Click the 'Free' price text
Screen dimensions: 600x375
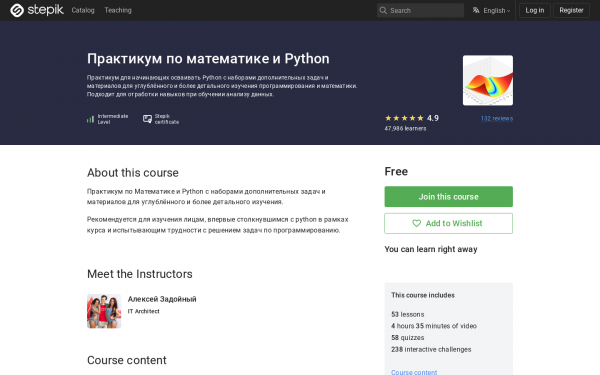[x=396, y=171]
